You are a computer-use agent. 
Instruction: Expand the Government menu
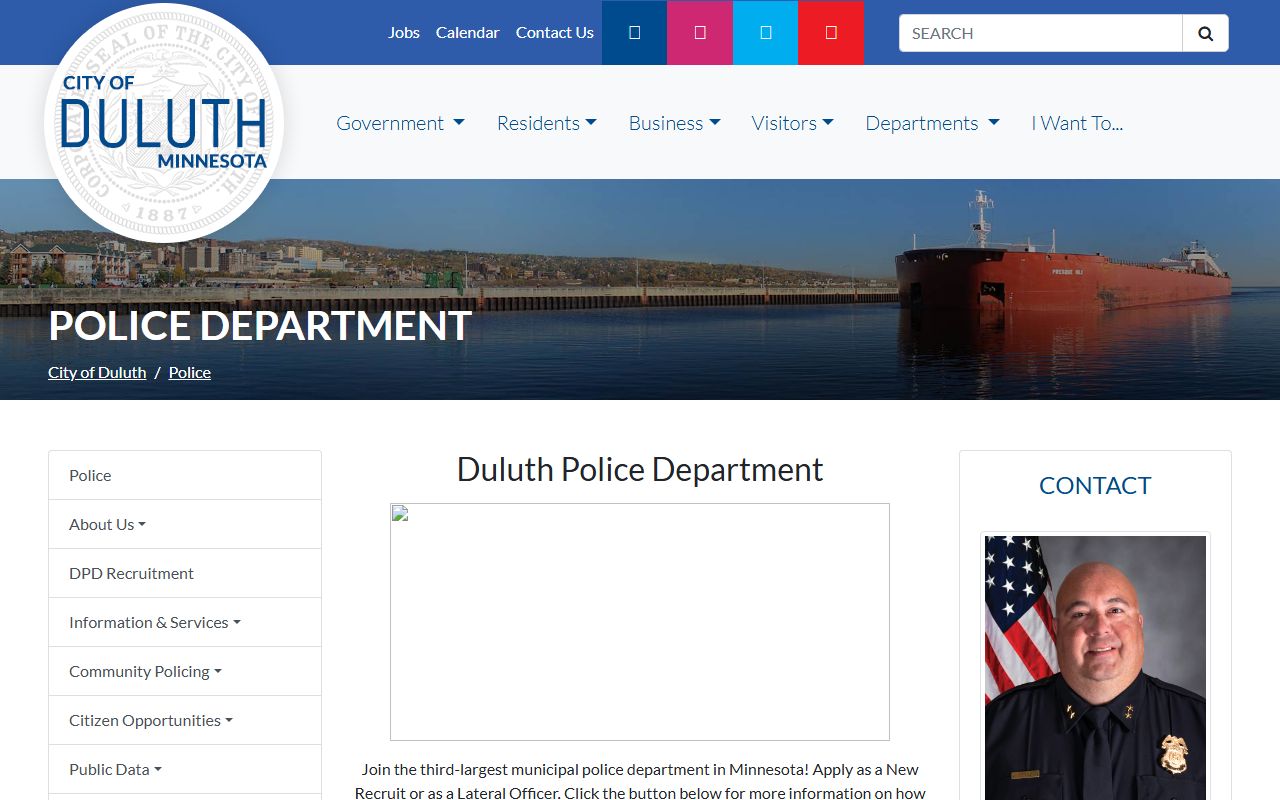(400, 123)
